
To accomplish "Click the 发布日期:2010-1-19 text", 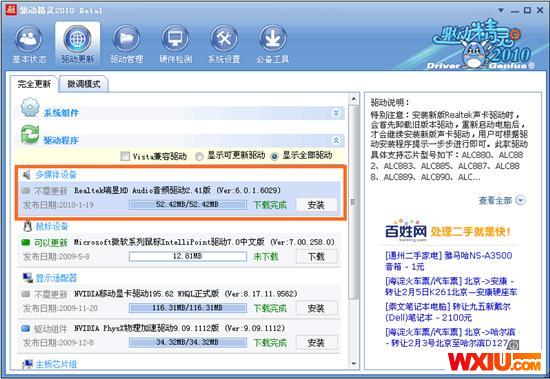I will coord(58,205).
